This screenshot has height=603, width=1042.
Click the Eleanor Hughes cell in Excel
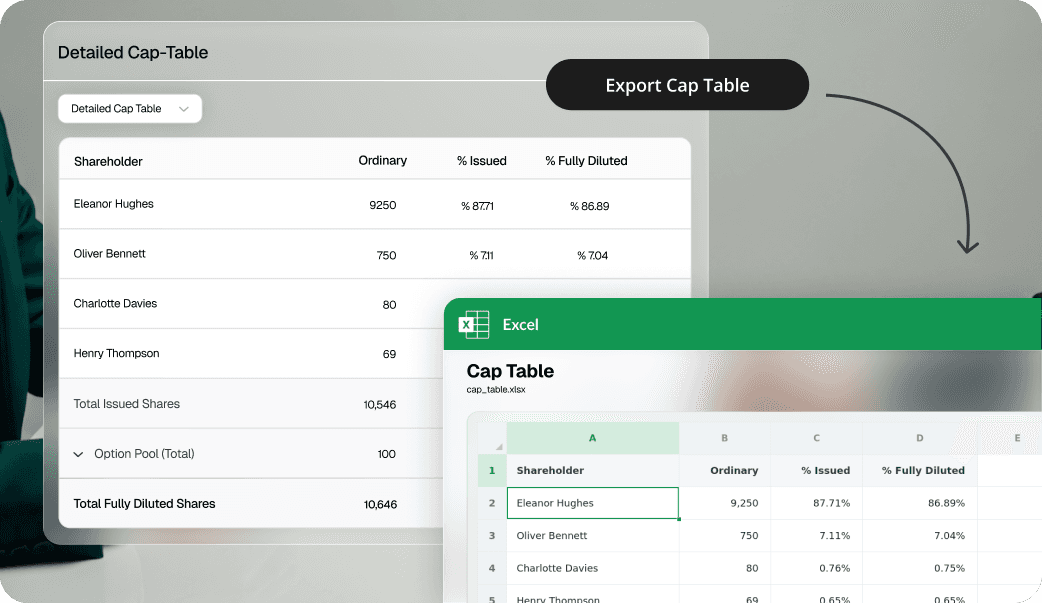[593, 503]
